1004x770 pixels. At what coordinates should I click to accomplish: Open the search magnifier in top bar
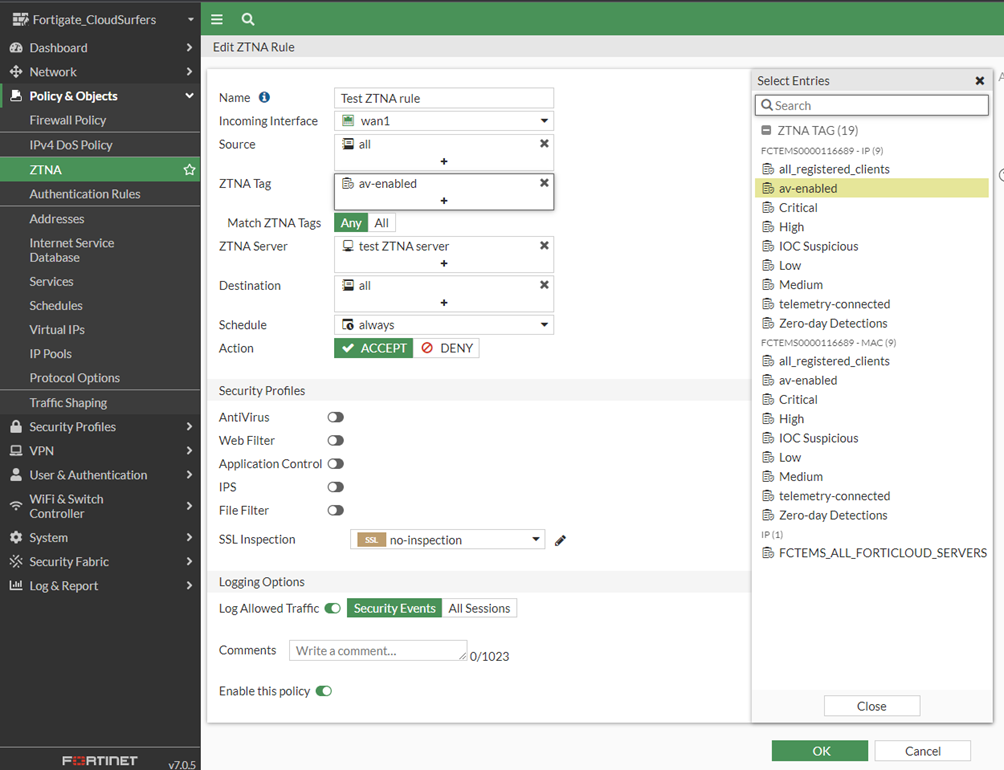(248, 19)
